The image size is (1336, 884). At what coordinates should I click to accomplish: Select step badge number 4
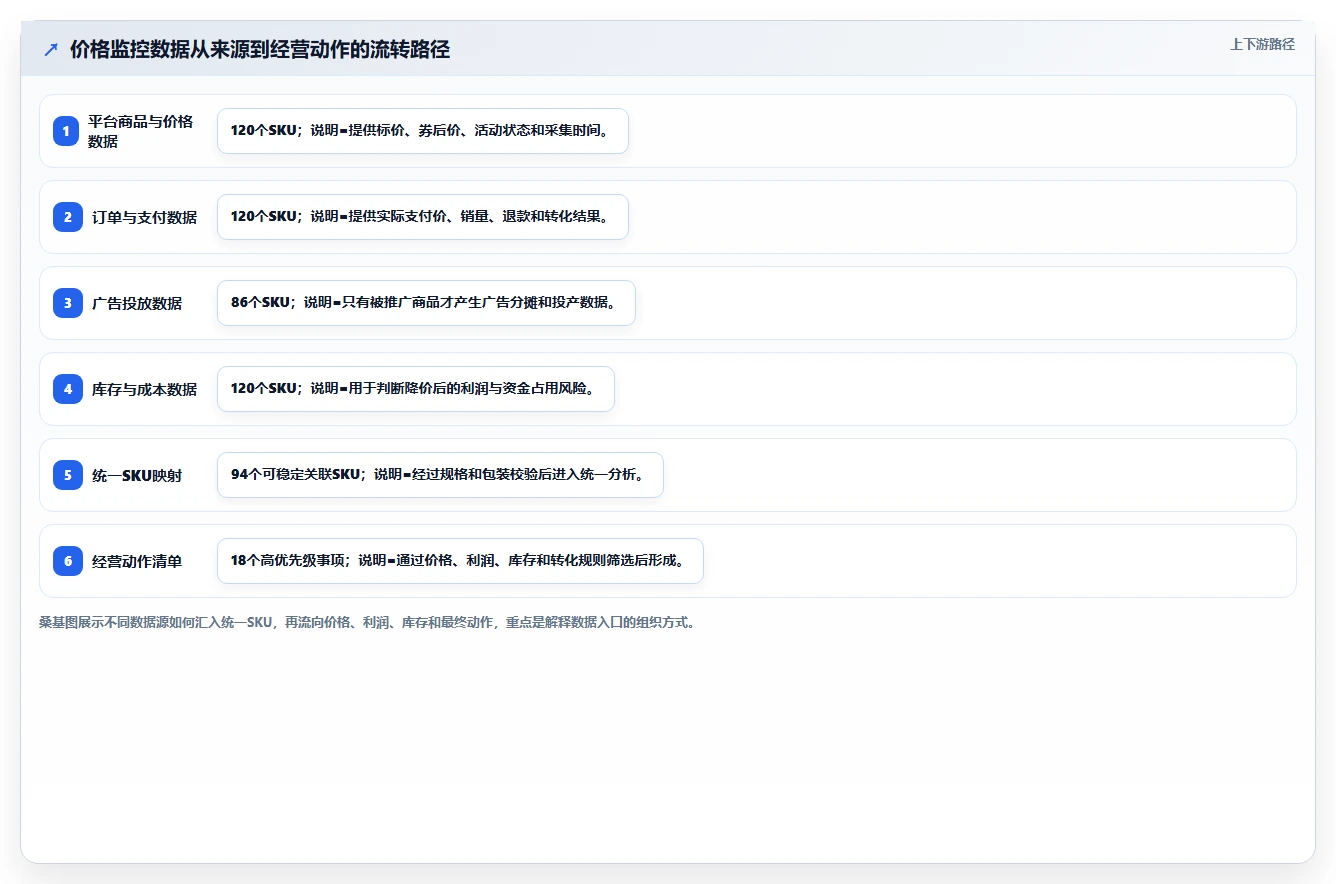tap(67, 389)
